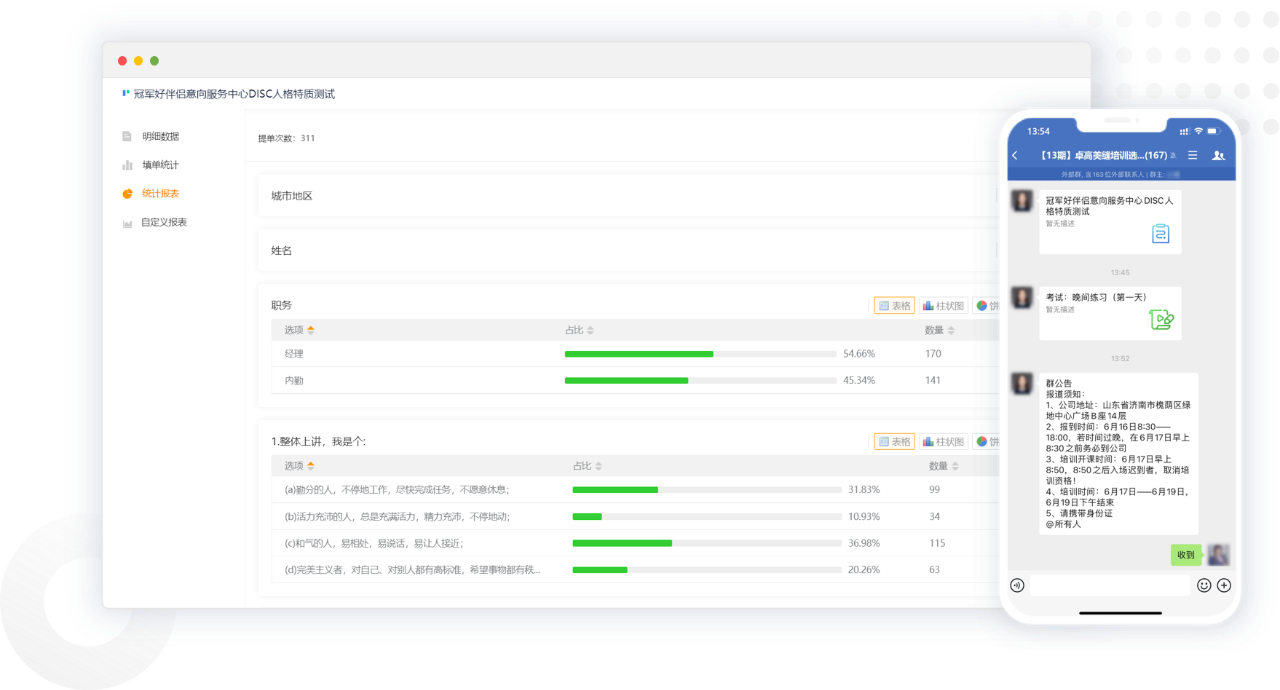The width and height of the screenshot is (1280, 690).
Task: Open the 群公告 announcement message
Action: click(1119, 453)
